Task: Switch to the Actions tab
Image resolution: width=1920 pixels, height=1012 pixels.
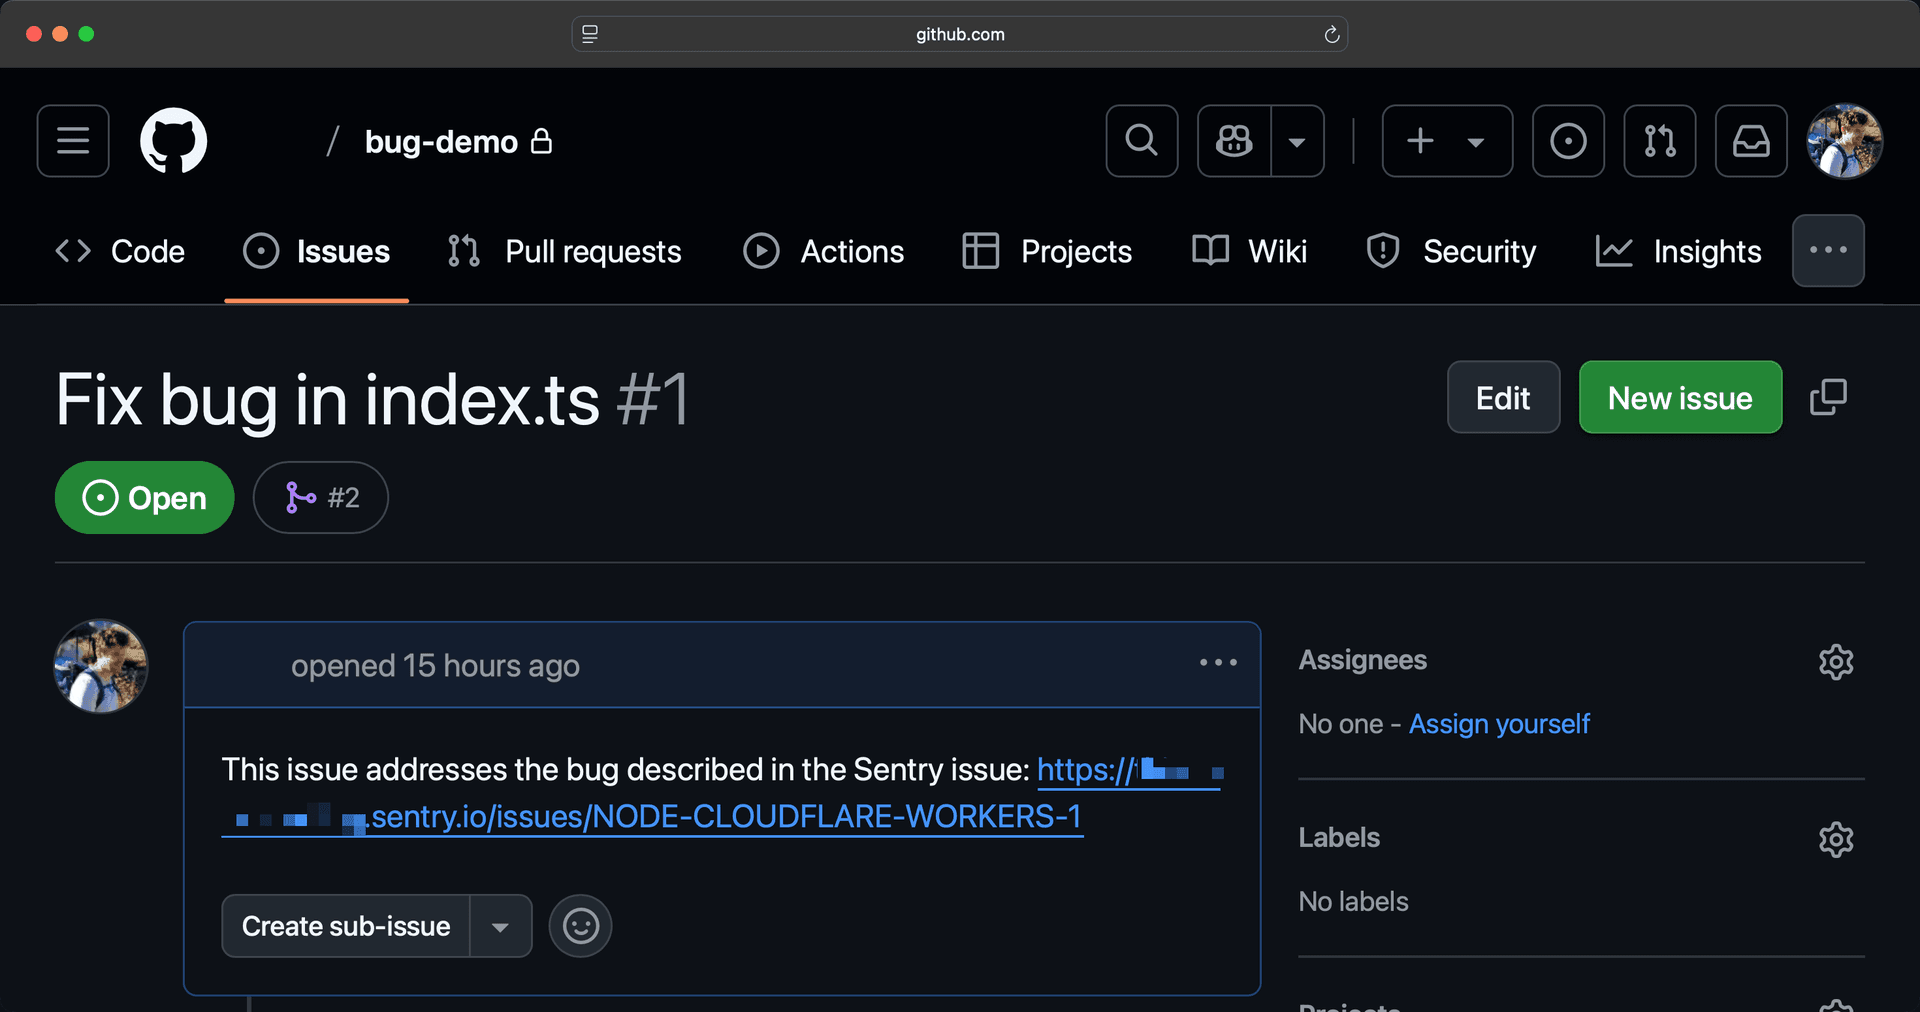Action: 824,251
